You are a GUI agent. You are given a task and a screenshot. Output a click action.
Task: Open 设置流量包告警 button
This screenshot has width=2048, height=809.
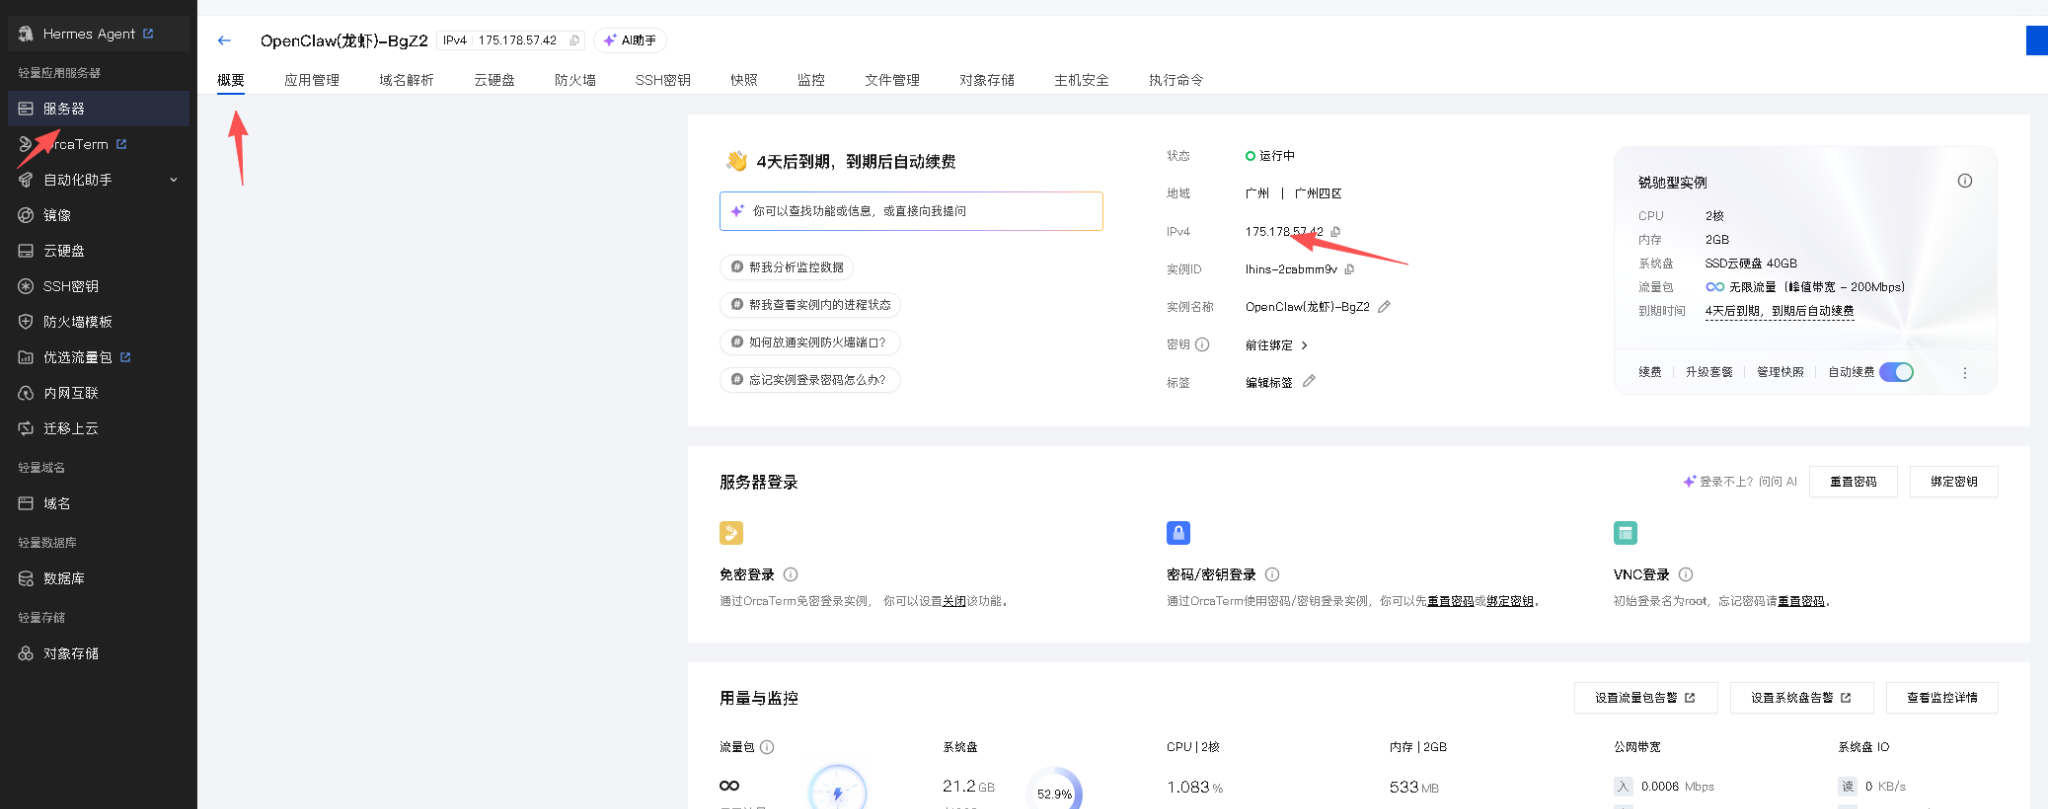[x=1645, y=698]
